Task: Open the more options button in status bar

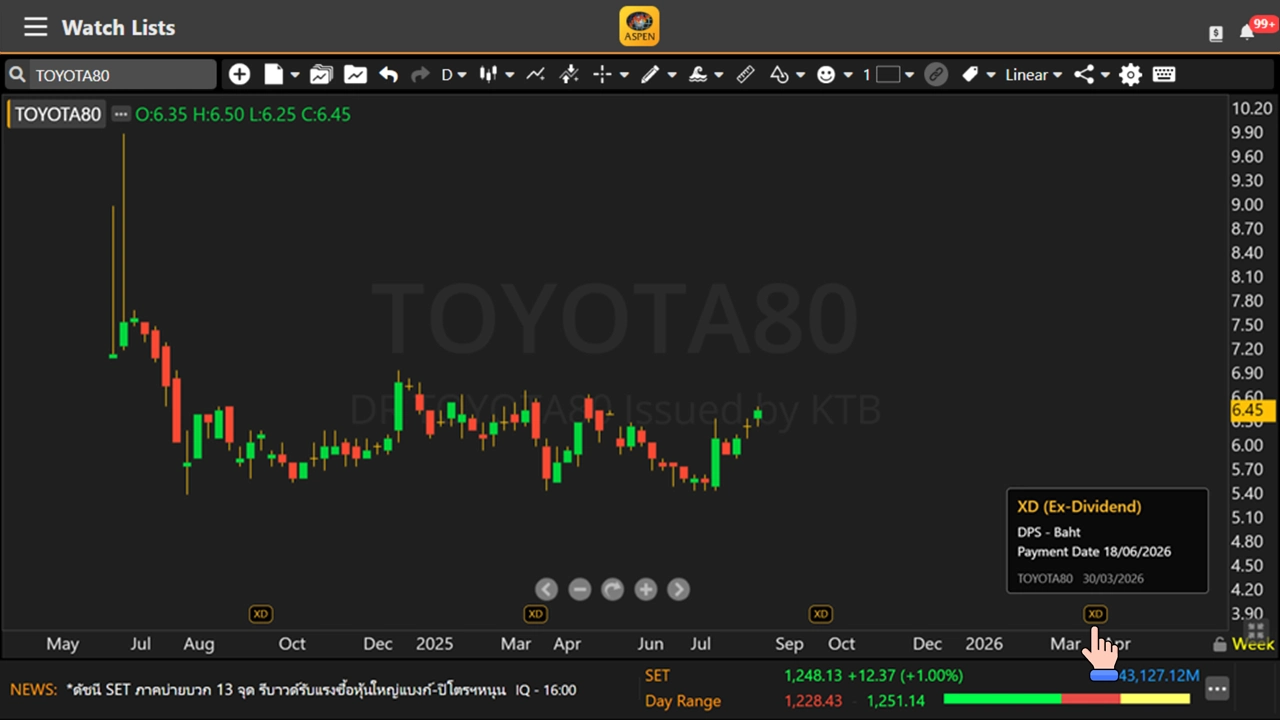Action: [x=1216, y=688]
